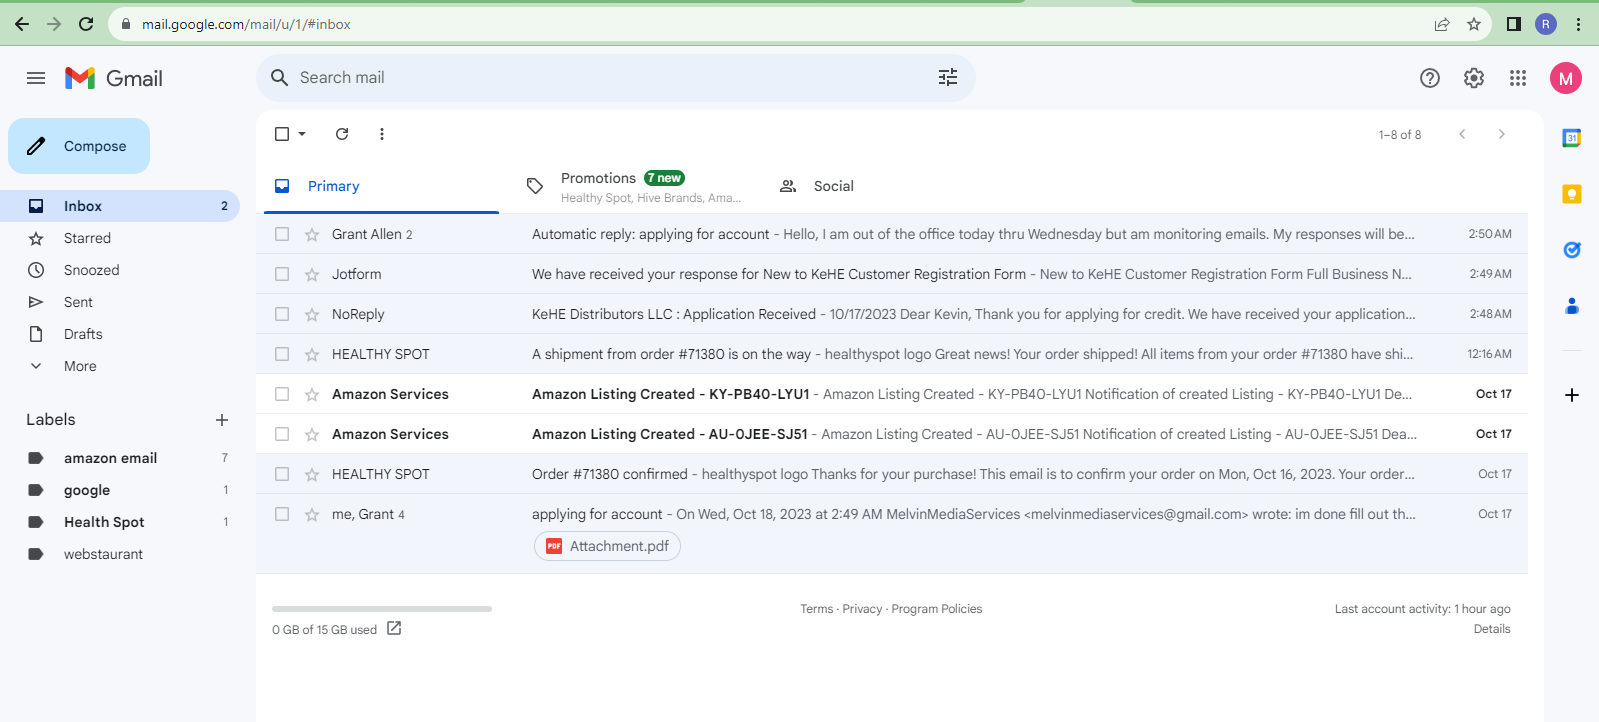This screenshot has width=1599, height=722.
Task: Switch to the Primary tab
Action: pos(381,186)
